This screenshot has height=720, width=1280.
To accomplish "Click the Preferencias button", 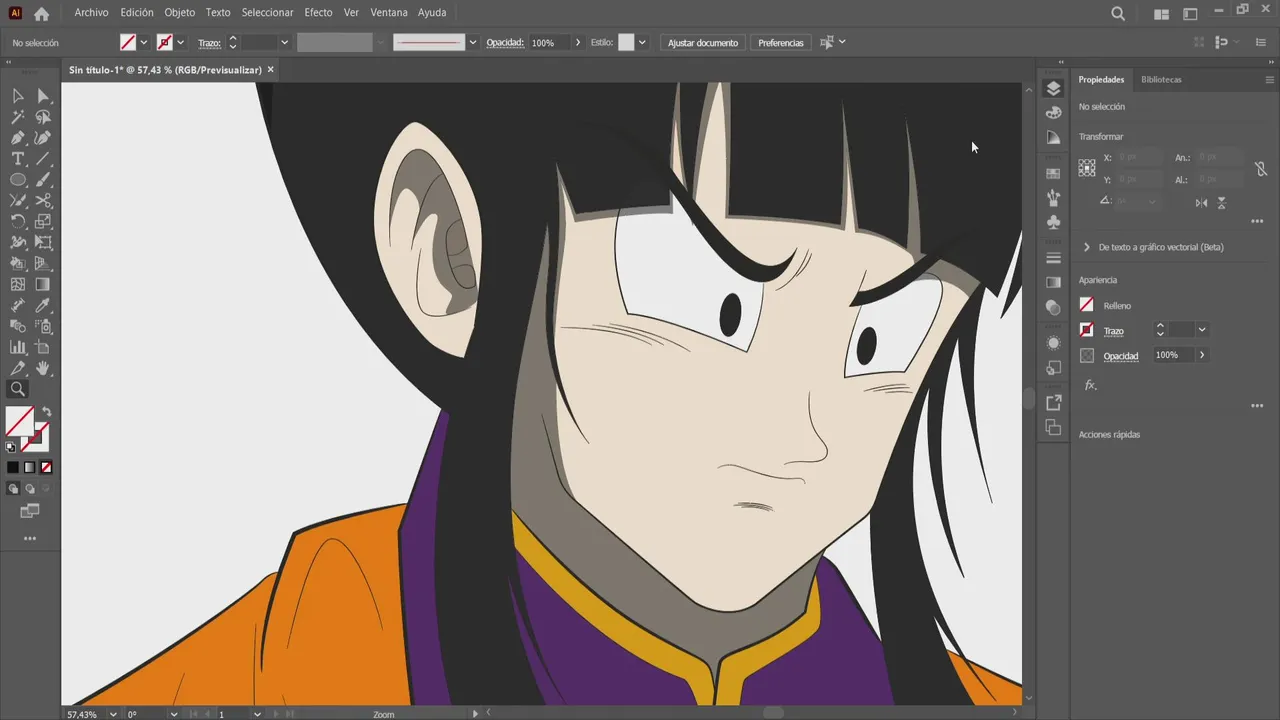I will click(x=781, y=43).
